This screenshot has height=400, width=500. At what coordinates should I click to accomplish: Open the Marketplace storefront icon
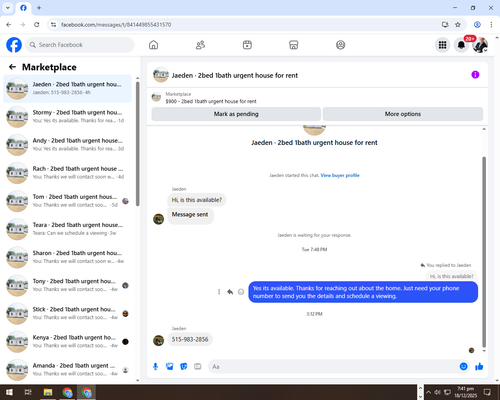coord(294,45)
